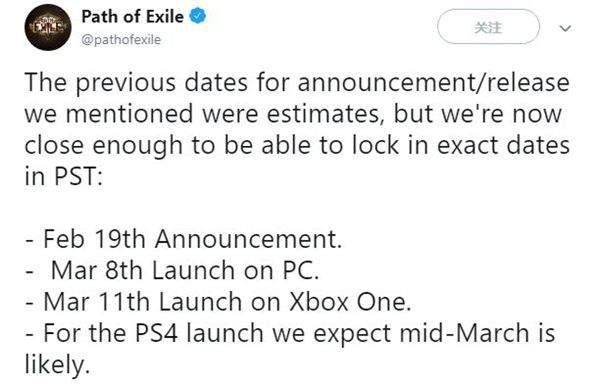
Task: Click the 'Mar 8th Launch on PC.' line
Action: click(172, 270)
